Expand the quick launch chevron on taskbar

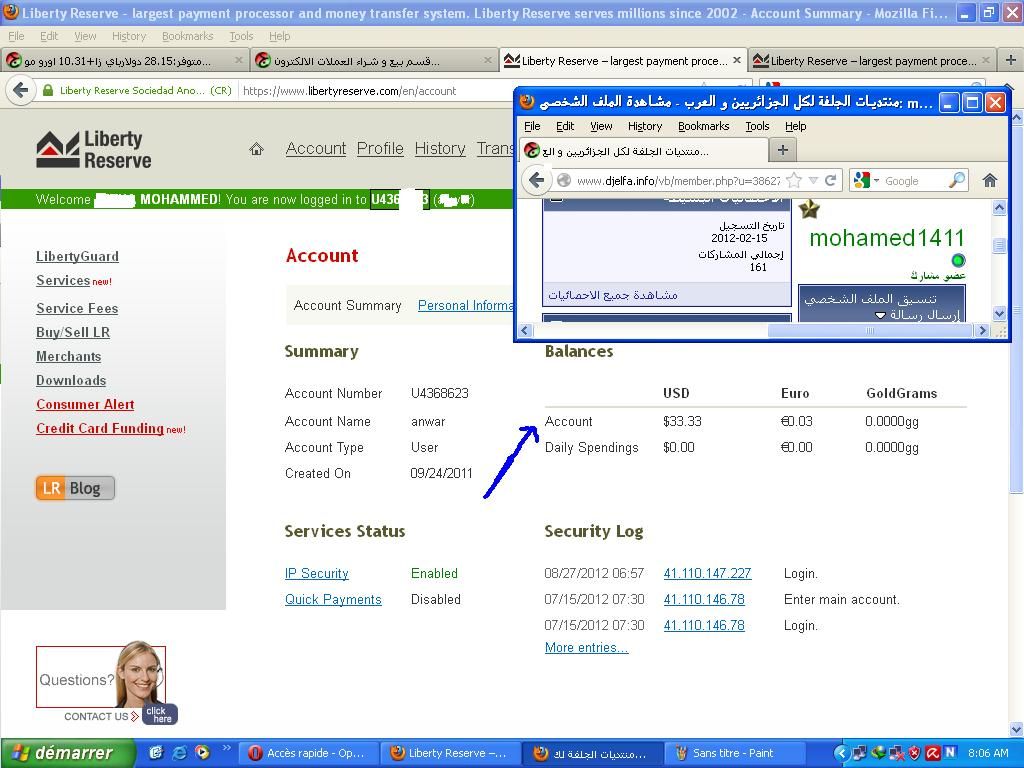coord(226,748)
